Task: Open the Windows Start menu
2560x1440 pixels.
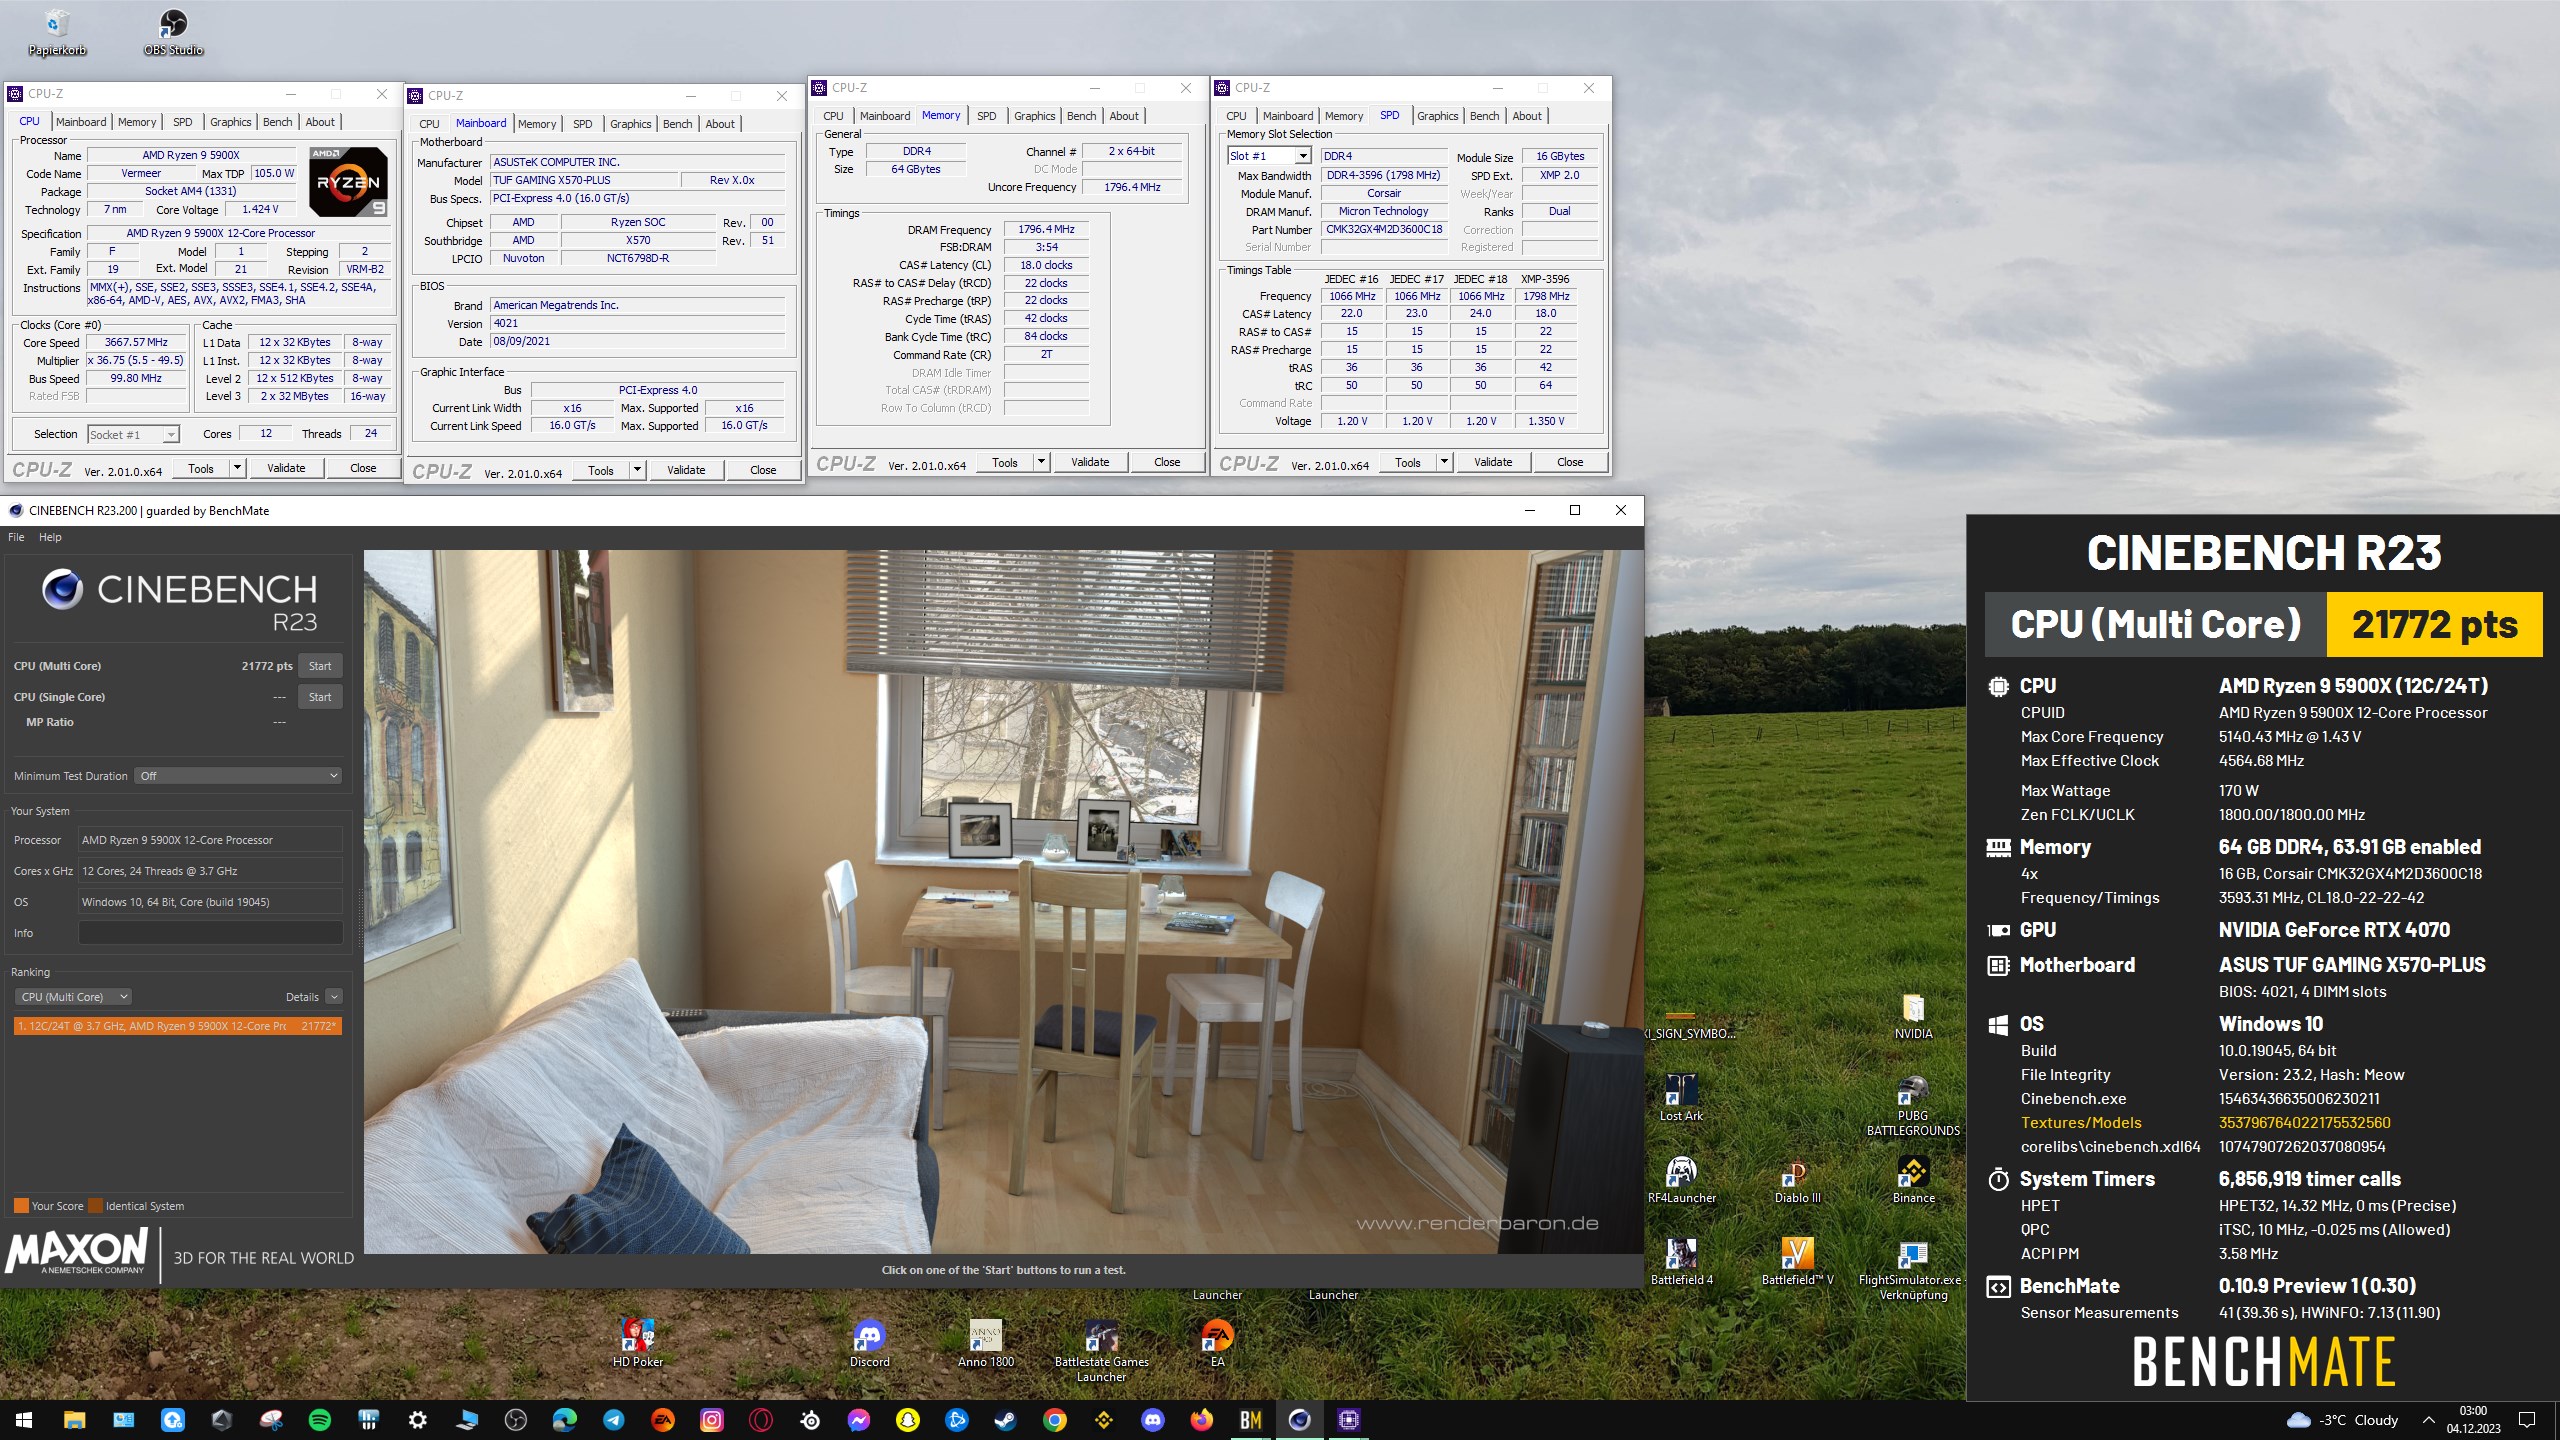Action: coord(24,1420)
